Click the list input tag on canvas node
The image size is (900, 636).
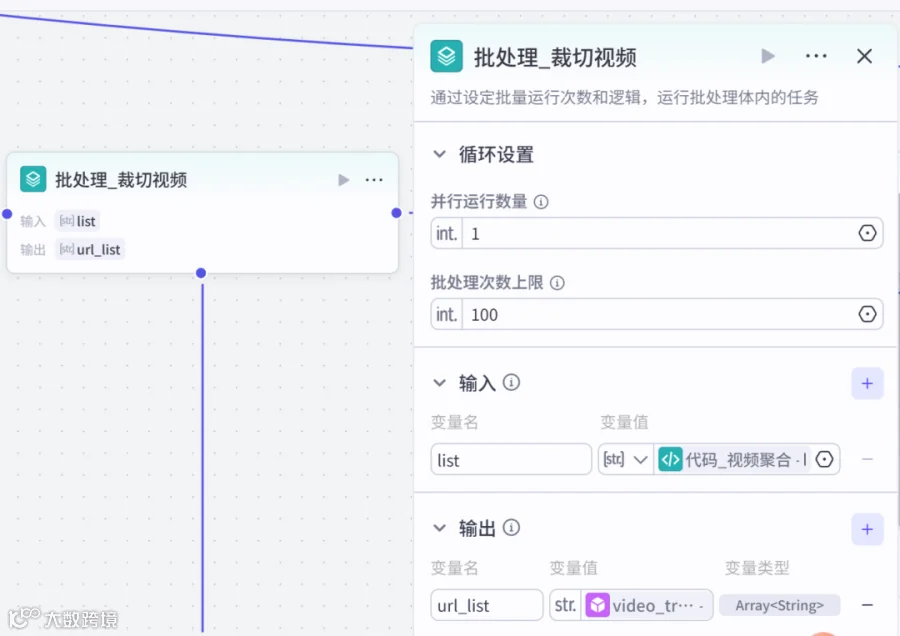point(77,221)
